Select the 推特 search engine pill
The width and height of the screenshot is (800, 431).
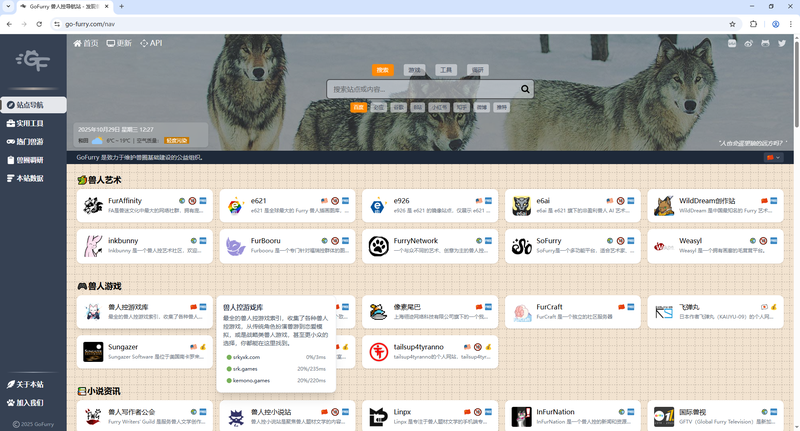tap(502, 107)
